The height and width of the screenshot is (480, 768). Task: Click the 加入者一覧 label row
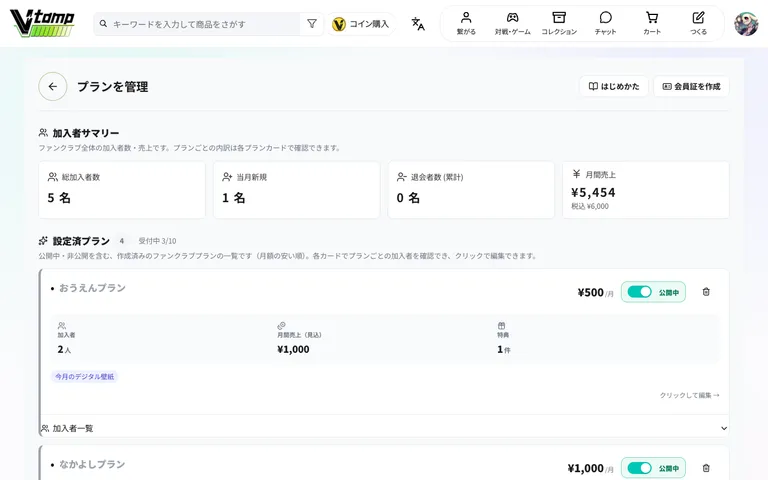click(384, 428)
